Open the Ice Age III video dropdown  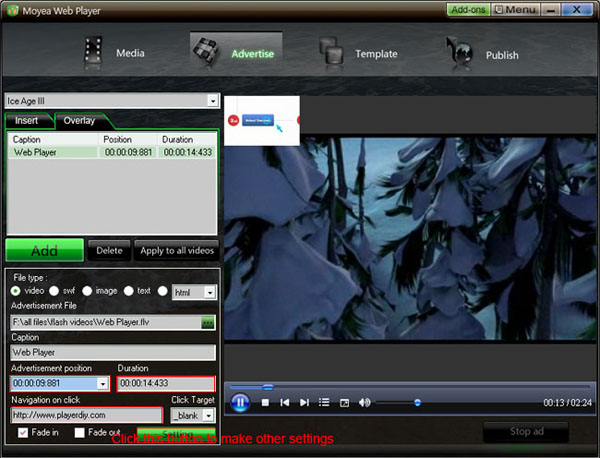tap(213, 101)
